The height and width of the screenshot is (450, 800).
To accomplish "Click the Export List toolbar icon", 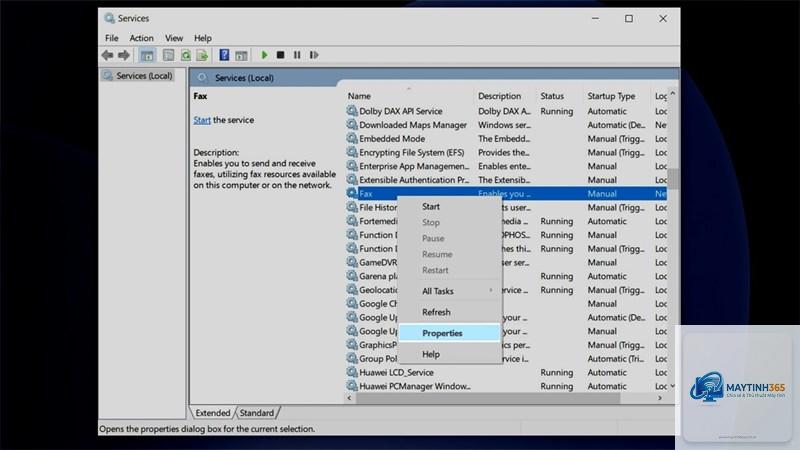I will (x=203, y=55).
